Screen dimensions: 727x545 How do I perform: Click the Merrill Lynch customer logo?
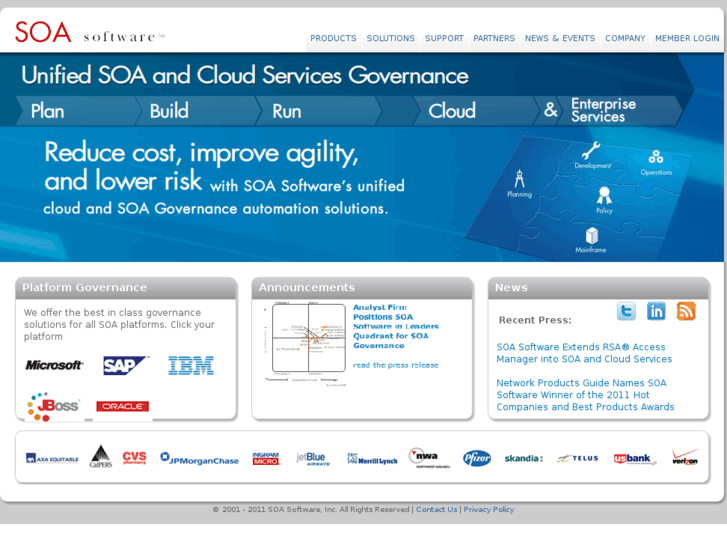372,459
